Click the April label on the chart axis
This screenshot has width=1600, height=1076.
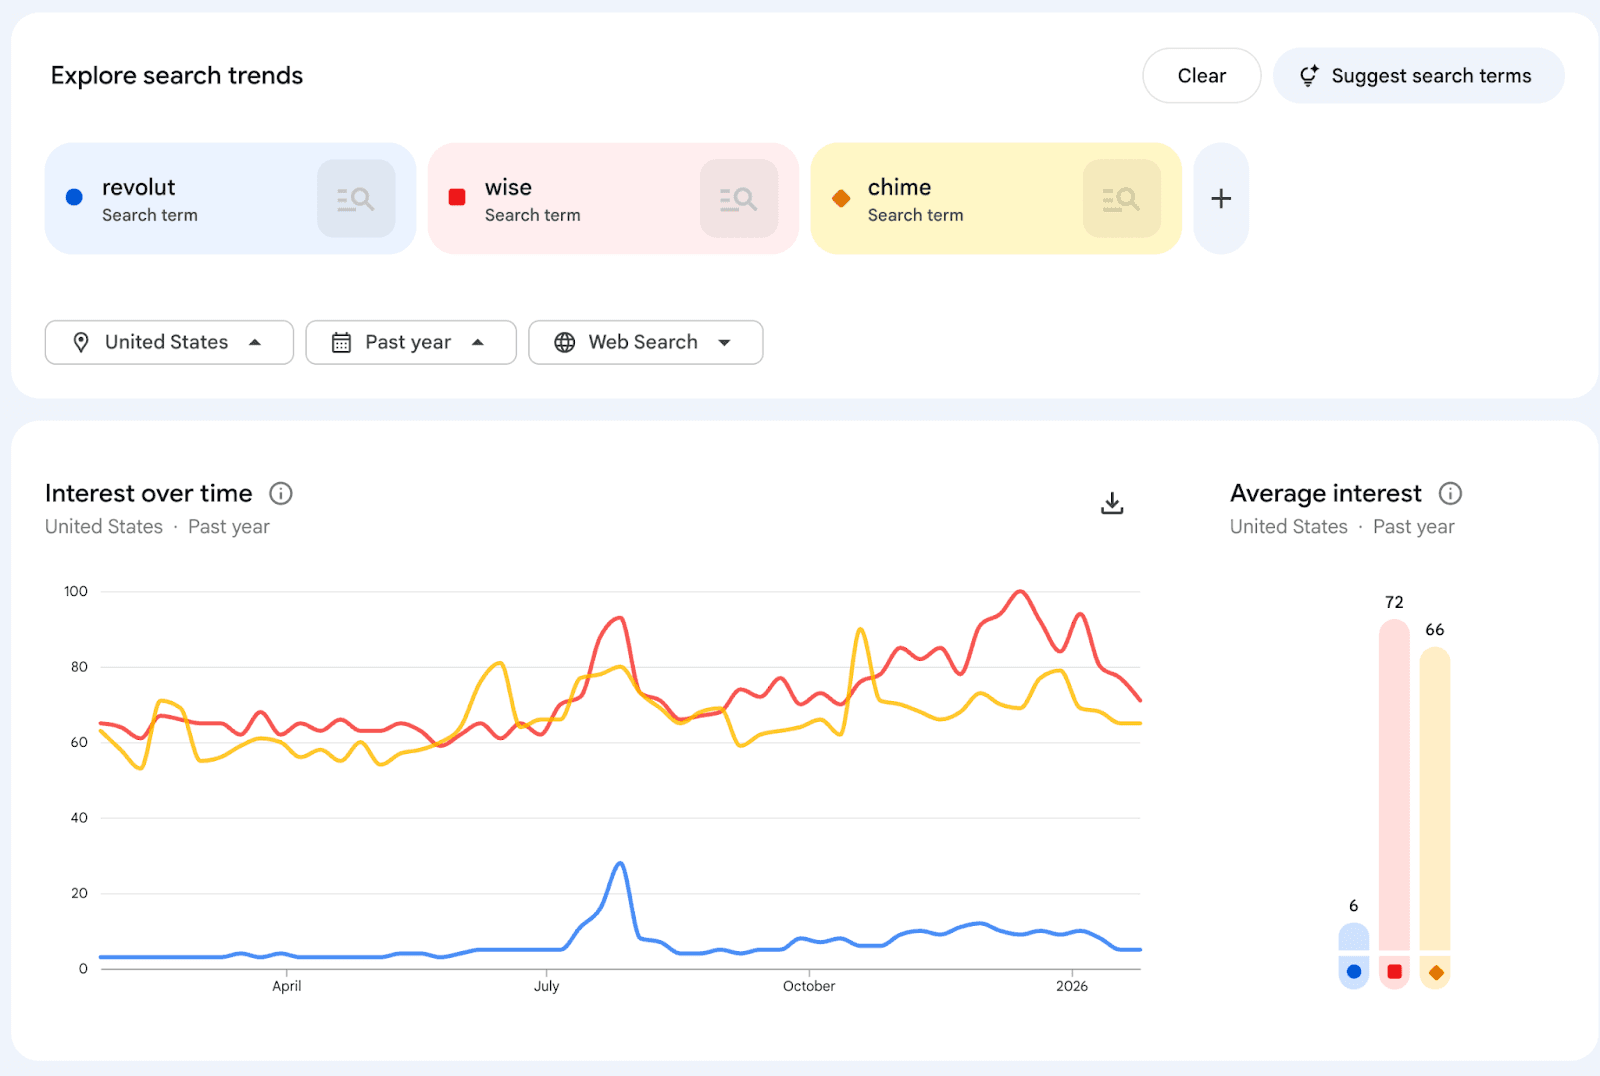pos(287,986)
